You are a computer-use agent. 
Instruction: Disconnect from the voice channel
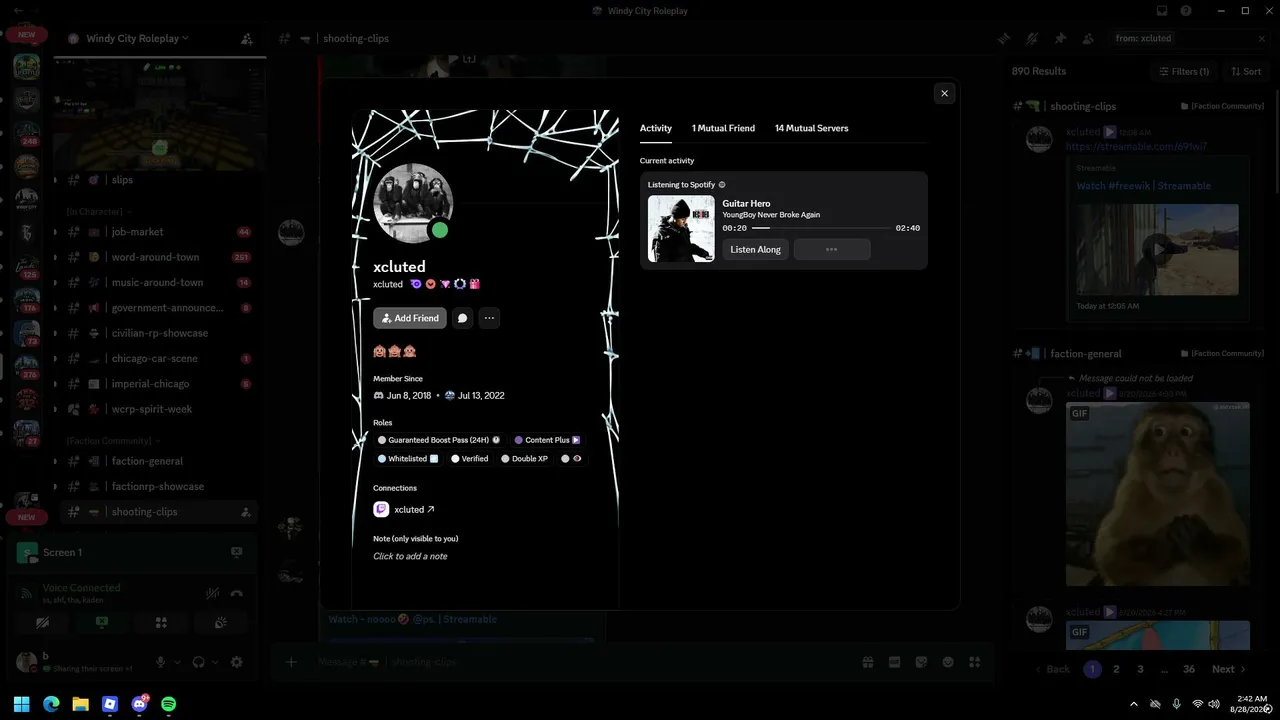pyautogui.click(x=237, y=593)
